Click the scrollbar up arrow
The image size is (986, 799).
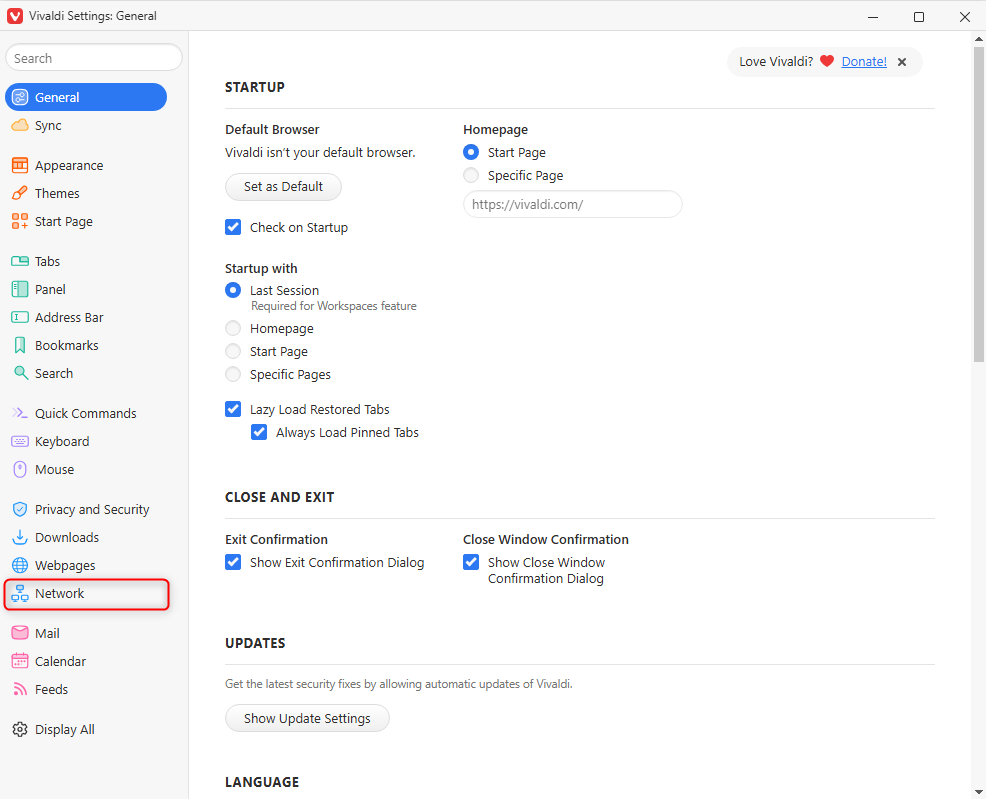point(978,38)
